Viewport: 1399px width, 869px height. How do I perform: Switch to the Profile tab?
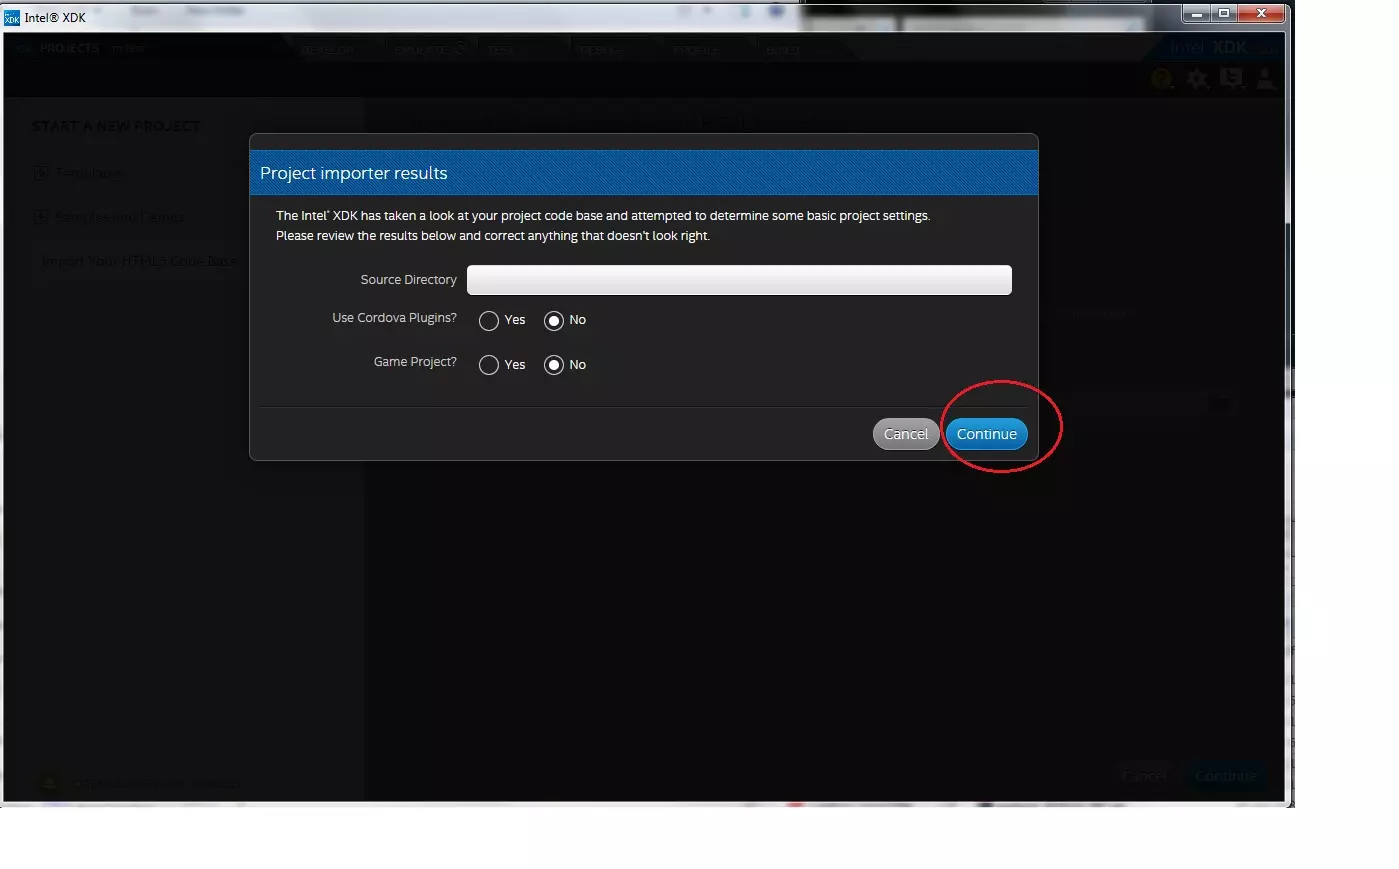tap(696, 50)
